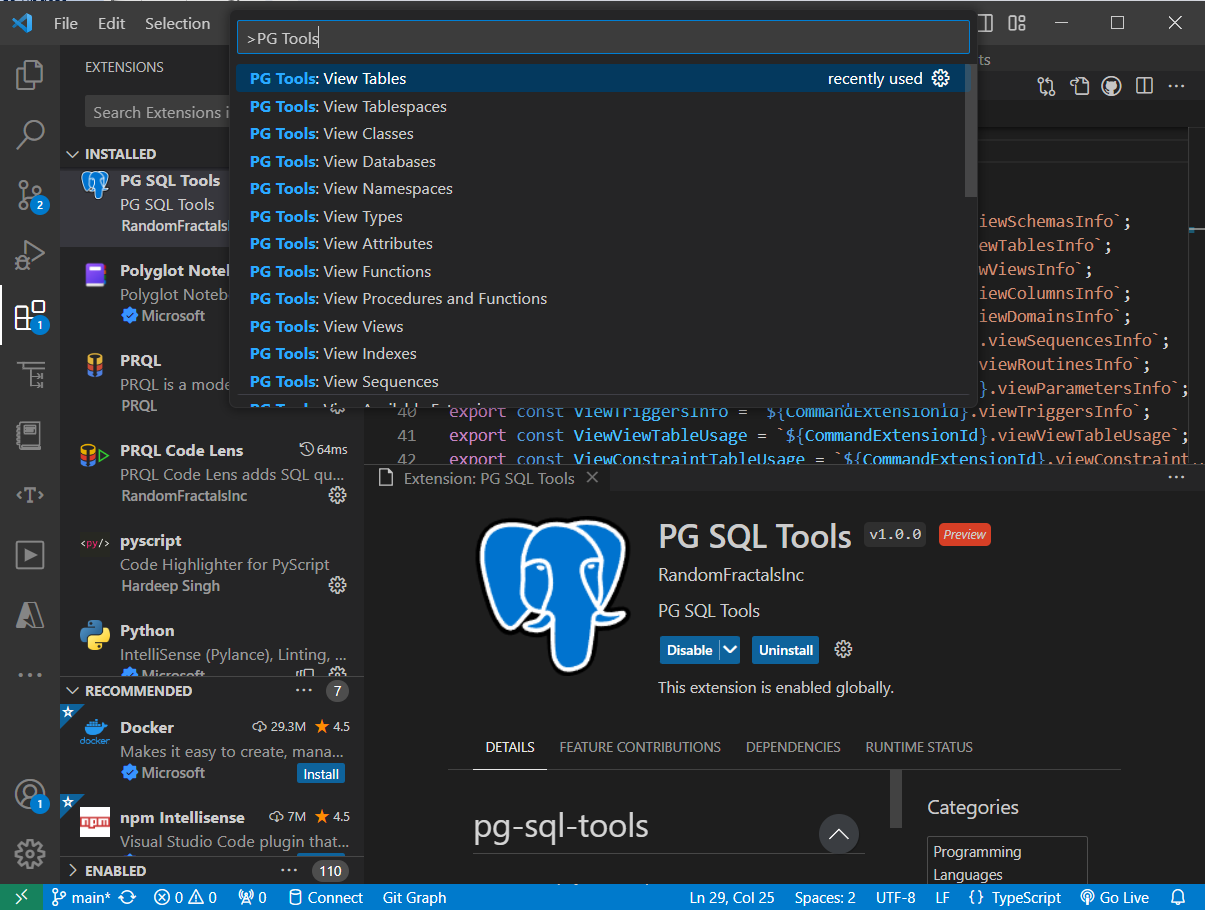
Task: Open the Extensions view in activity bar
Action: pyautogui.click(x=30, y=316)
